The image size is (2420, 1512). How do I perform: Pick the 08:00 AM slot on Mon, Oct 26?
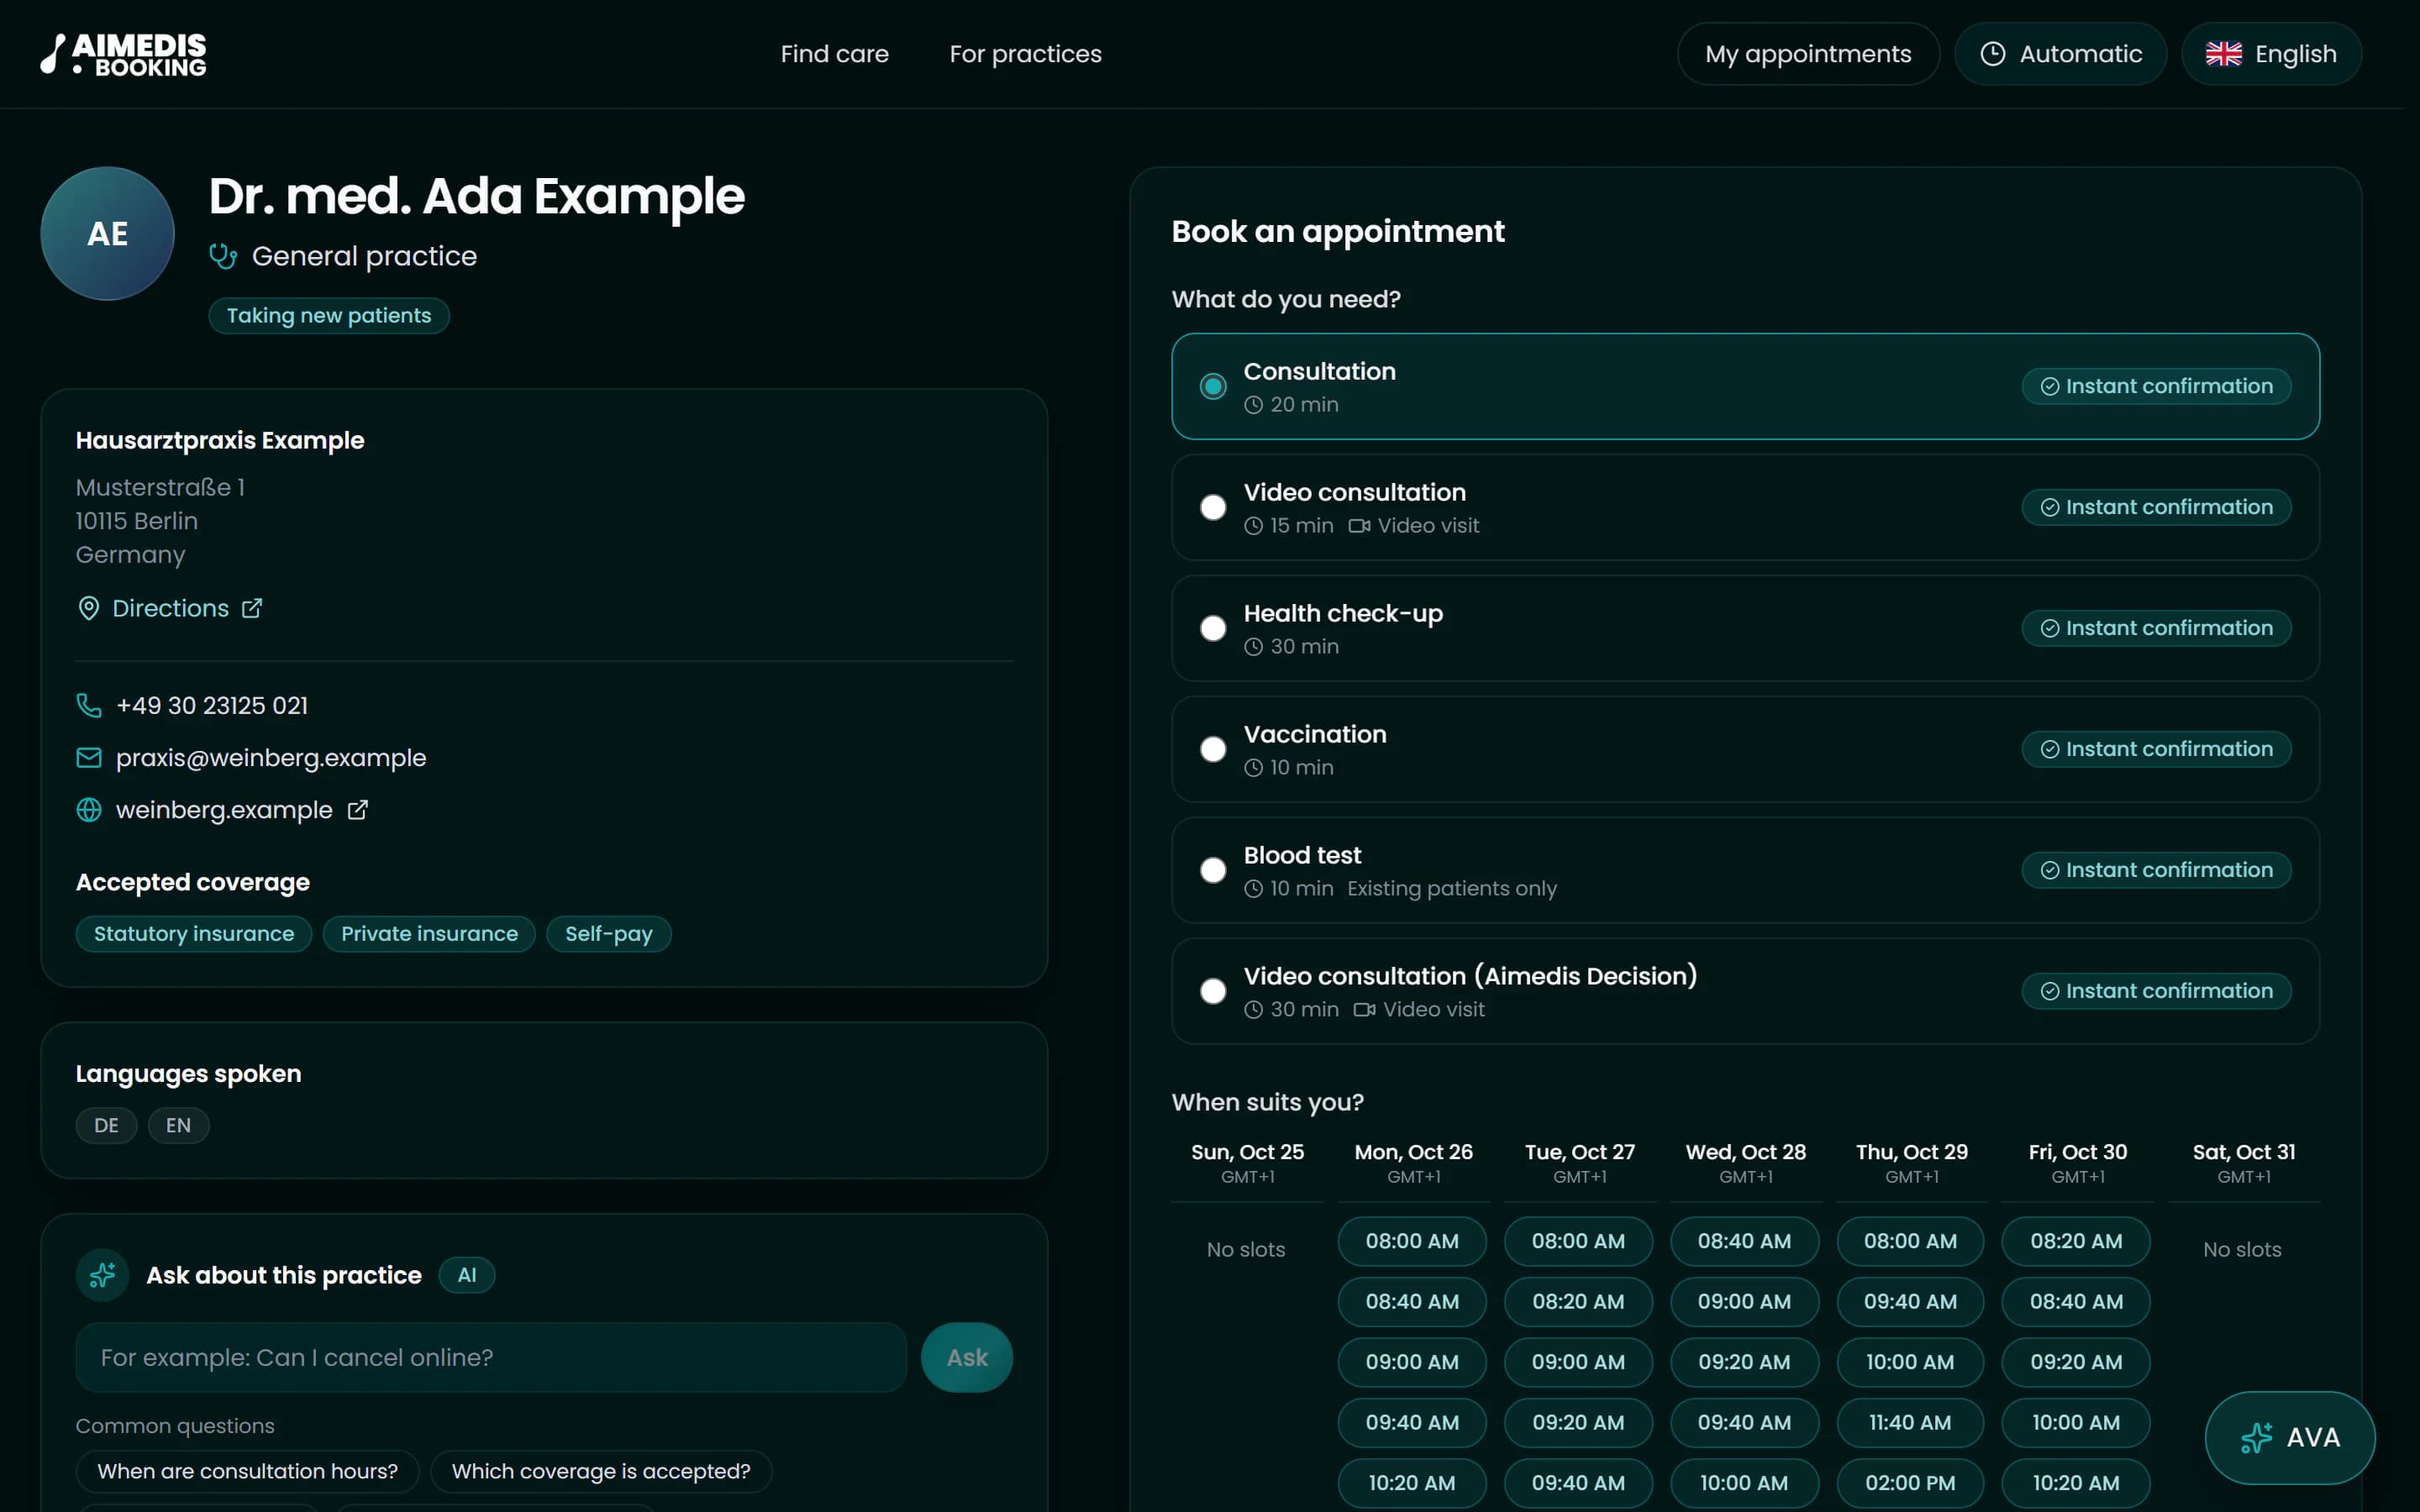point(1412,1241)
